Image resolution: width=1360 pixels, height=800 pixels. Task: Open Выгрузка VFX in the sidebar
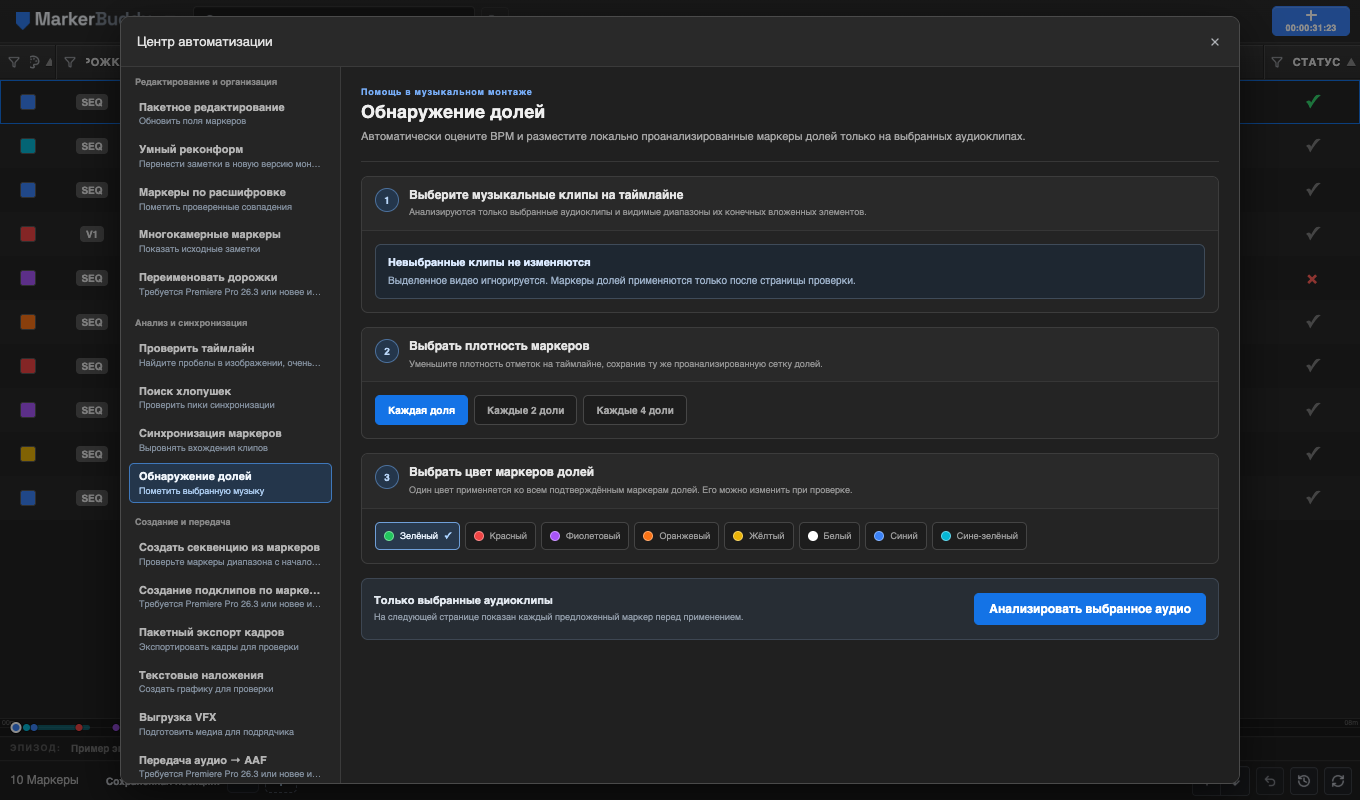click(230, 724)
